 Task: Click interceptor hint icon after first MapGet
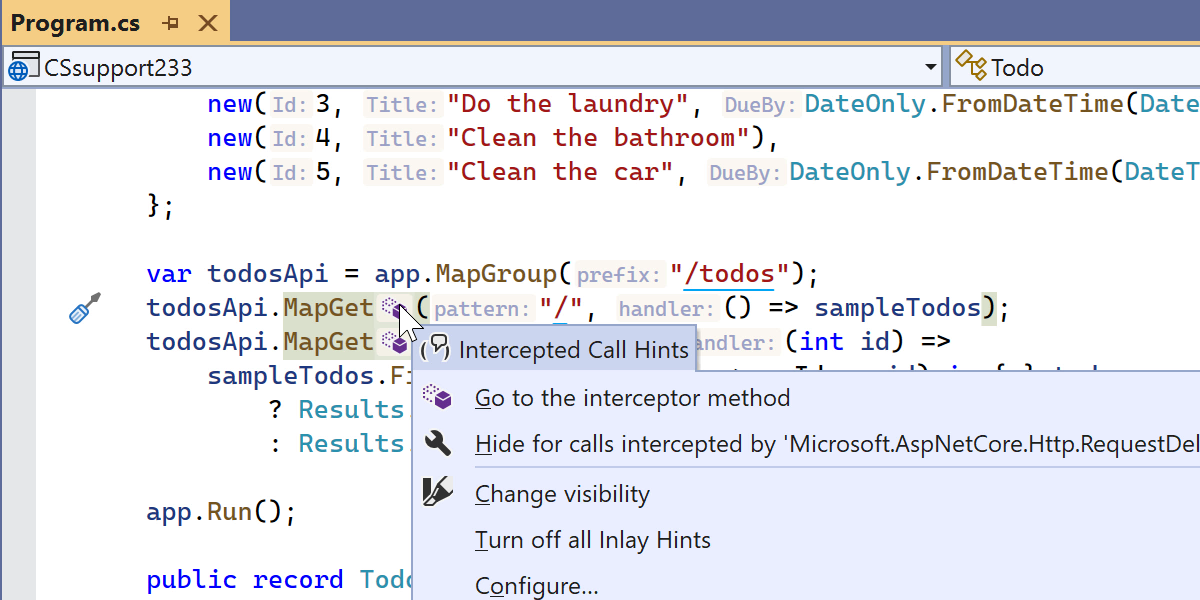click(392, 307)
